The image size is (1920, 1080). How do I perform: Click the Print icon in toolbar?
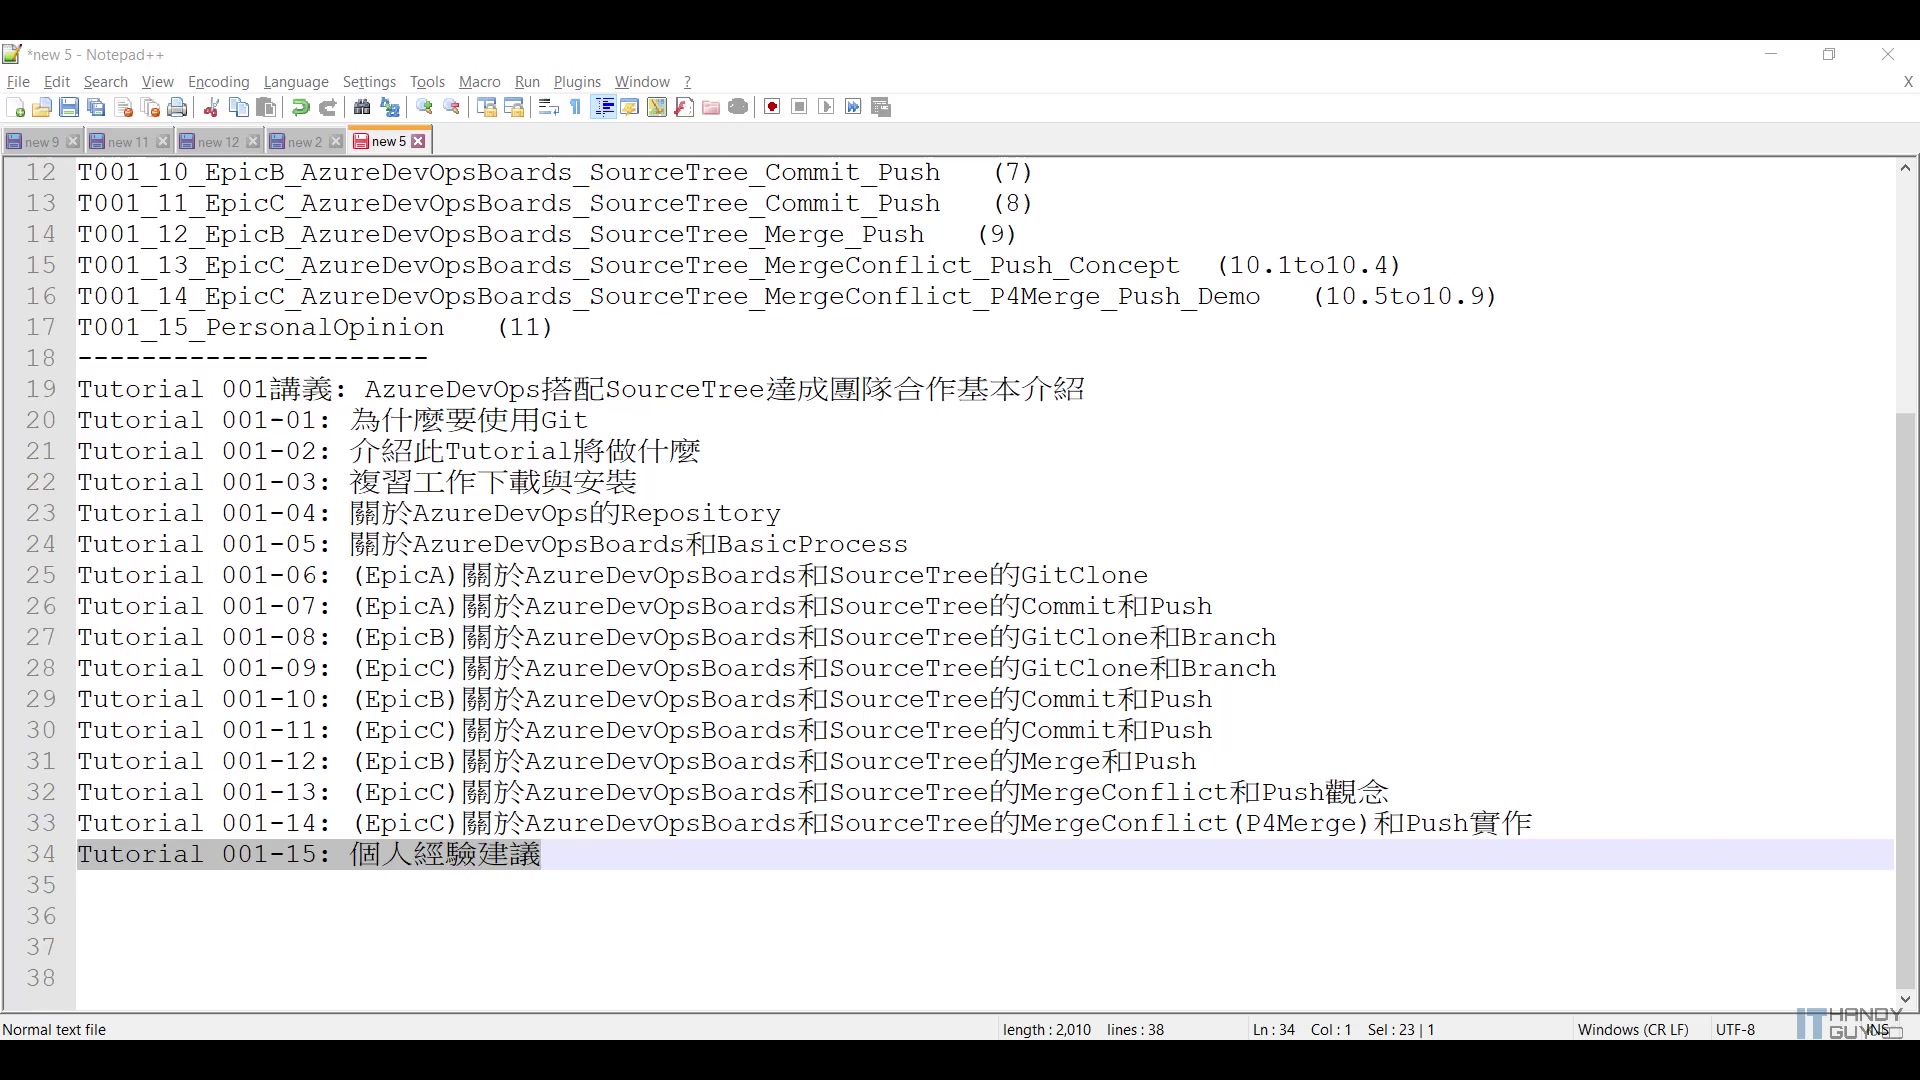tap(178, 108)
